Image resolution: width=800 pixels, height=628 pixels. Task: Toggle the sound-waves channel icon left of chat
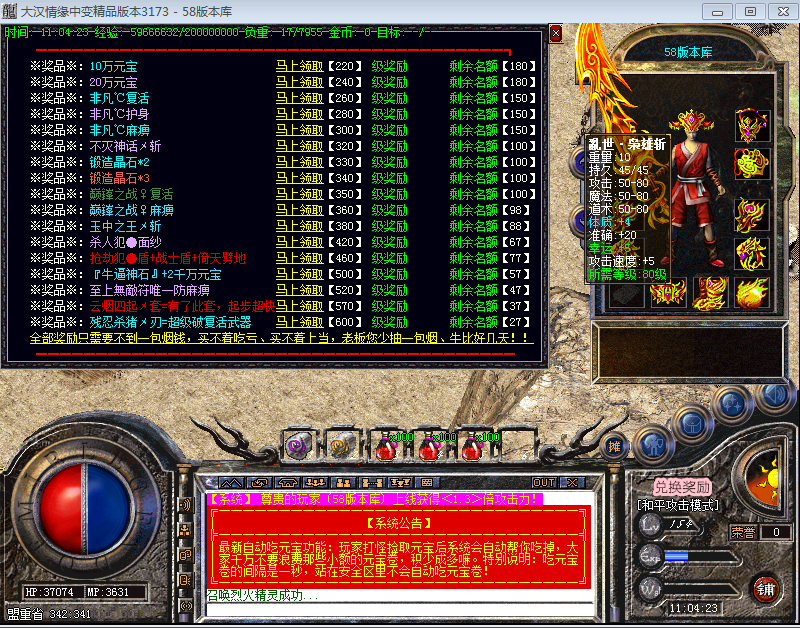(185, 505)
